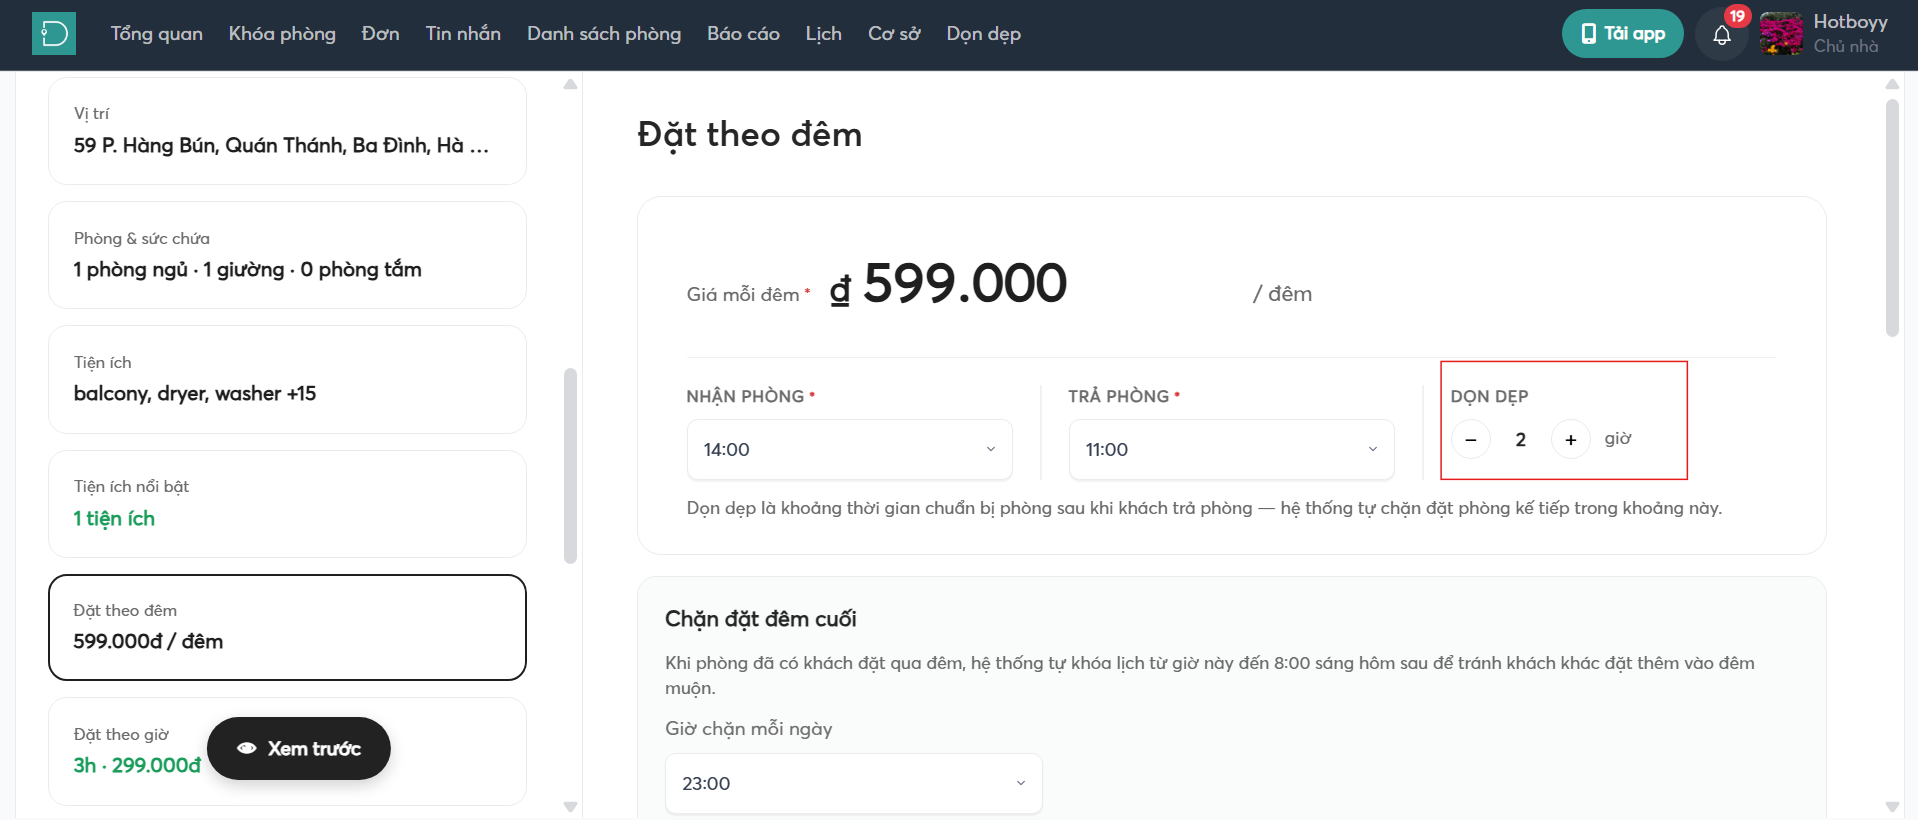Open the notifications bell
The height and width of the screenshot is (820, 1918).
1722,35
